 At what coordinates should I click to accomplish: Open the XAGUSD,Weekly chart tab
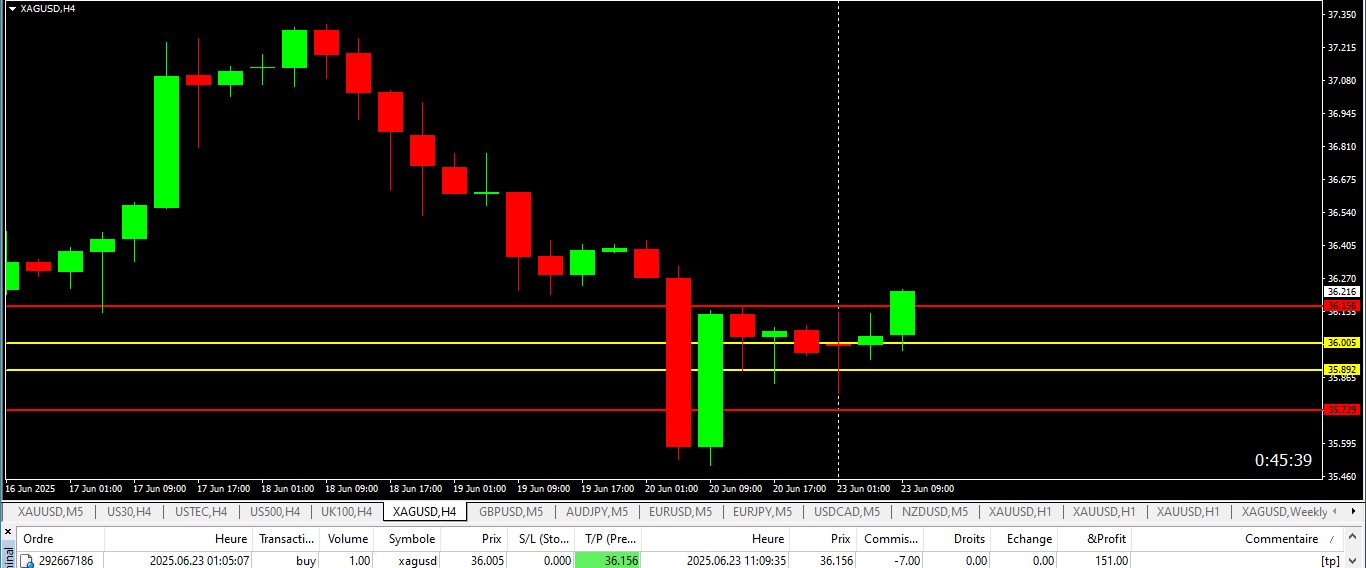click(1285, 511)
